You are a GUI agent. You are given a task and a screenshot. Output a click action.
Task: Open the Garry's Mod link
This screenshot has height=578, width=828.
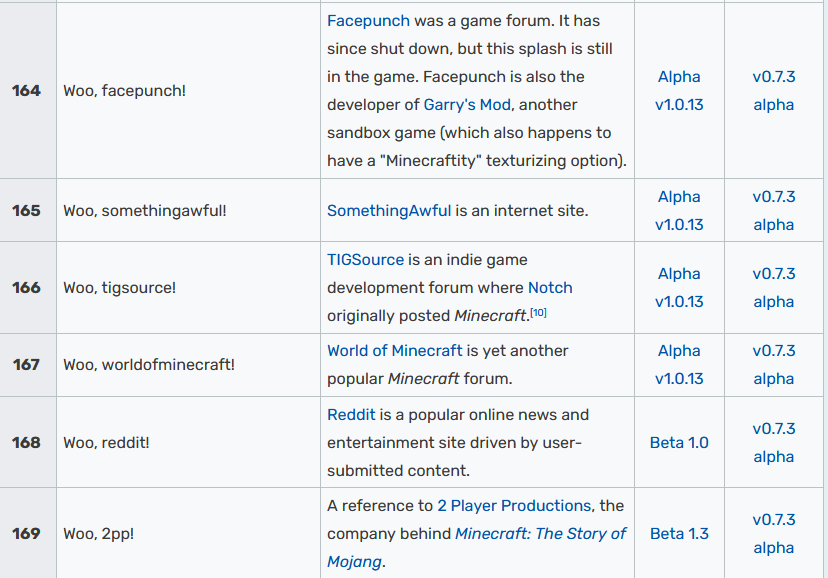click(467, 105)
